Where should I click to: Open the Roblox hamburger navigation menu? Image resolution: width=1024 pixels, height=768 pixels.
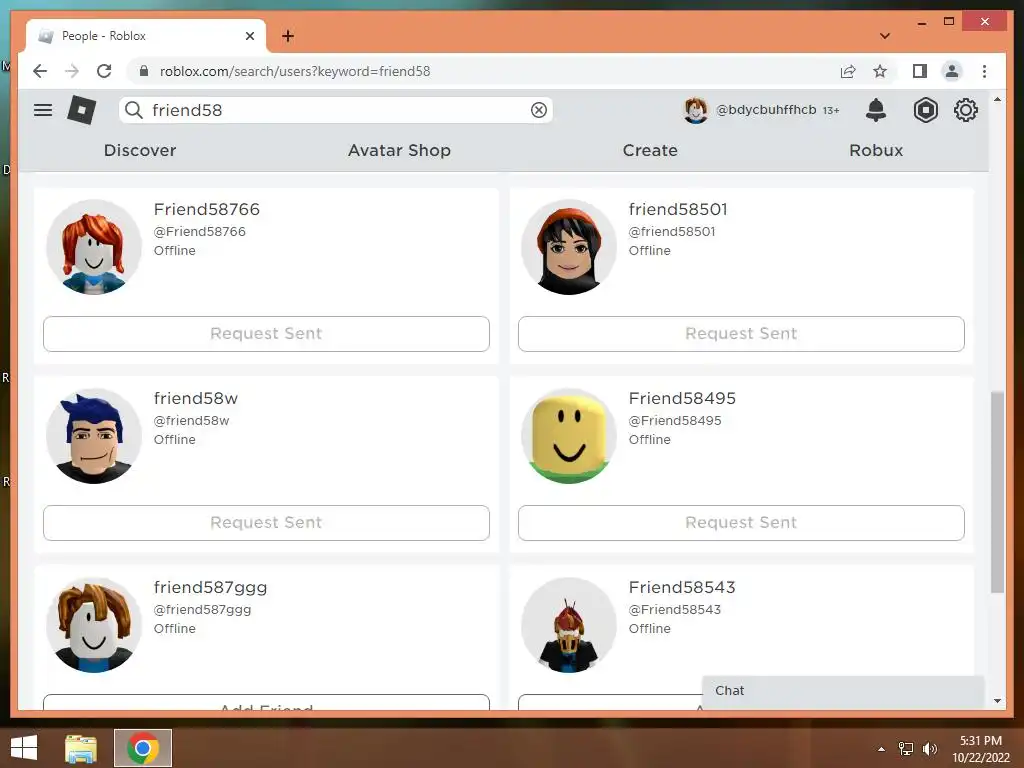tap(43, 110)
